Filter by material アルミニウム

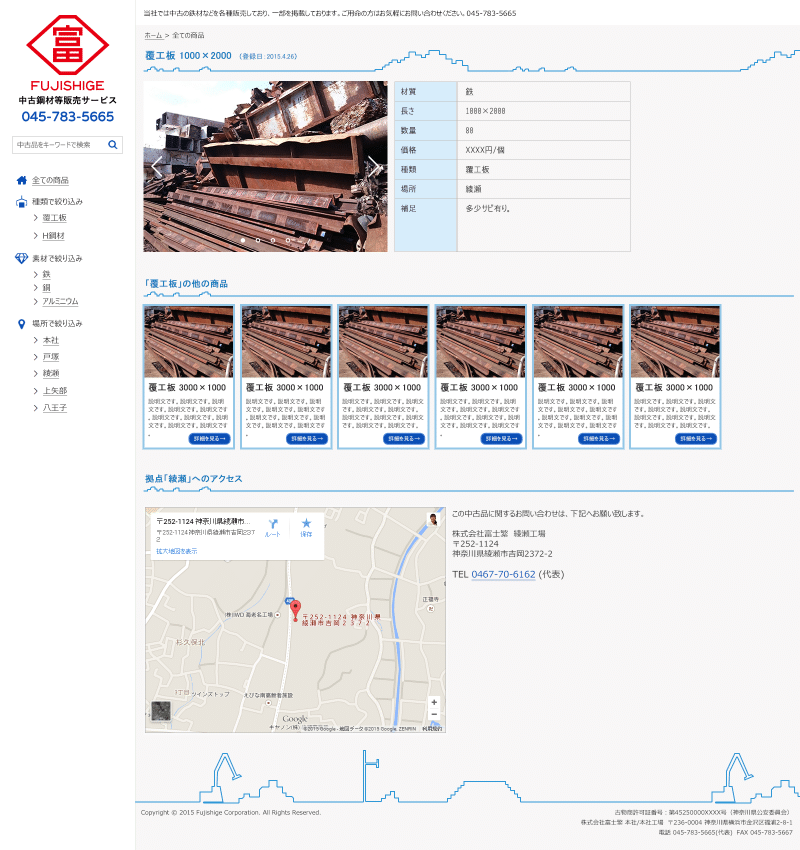60,301
